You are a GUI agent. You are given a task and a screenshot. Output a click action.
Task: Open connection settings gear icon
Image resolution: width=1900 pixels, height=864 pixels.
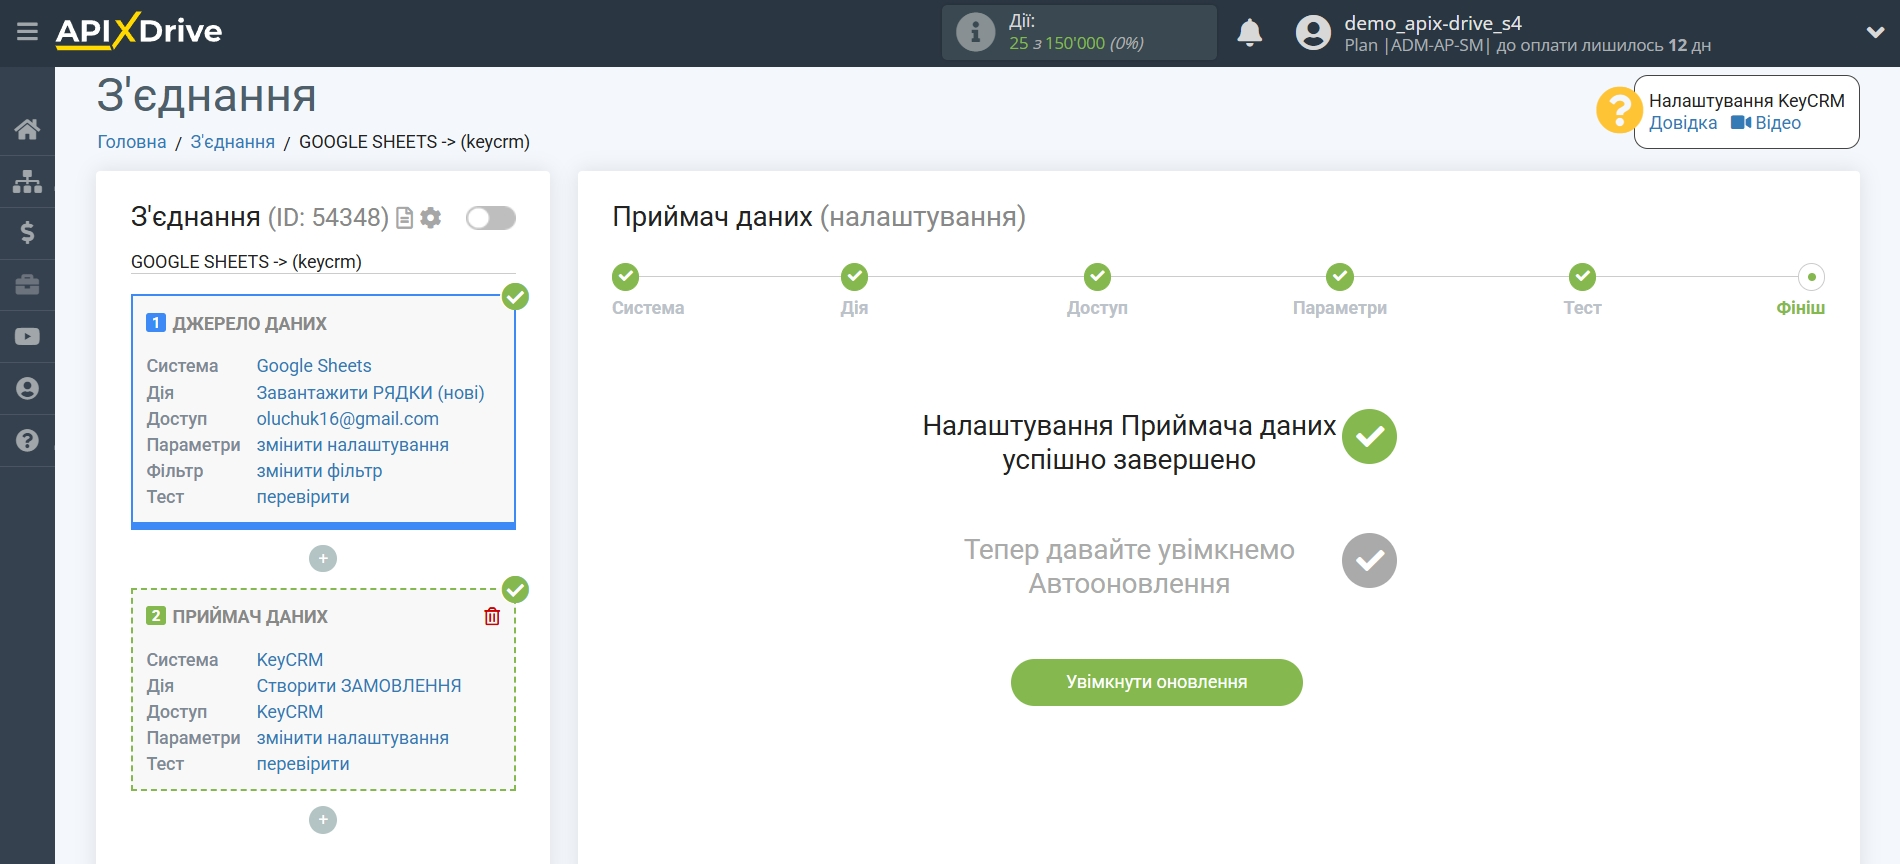(431, 218)
